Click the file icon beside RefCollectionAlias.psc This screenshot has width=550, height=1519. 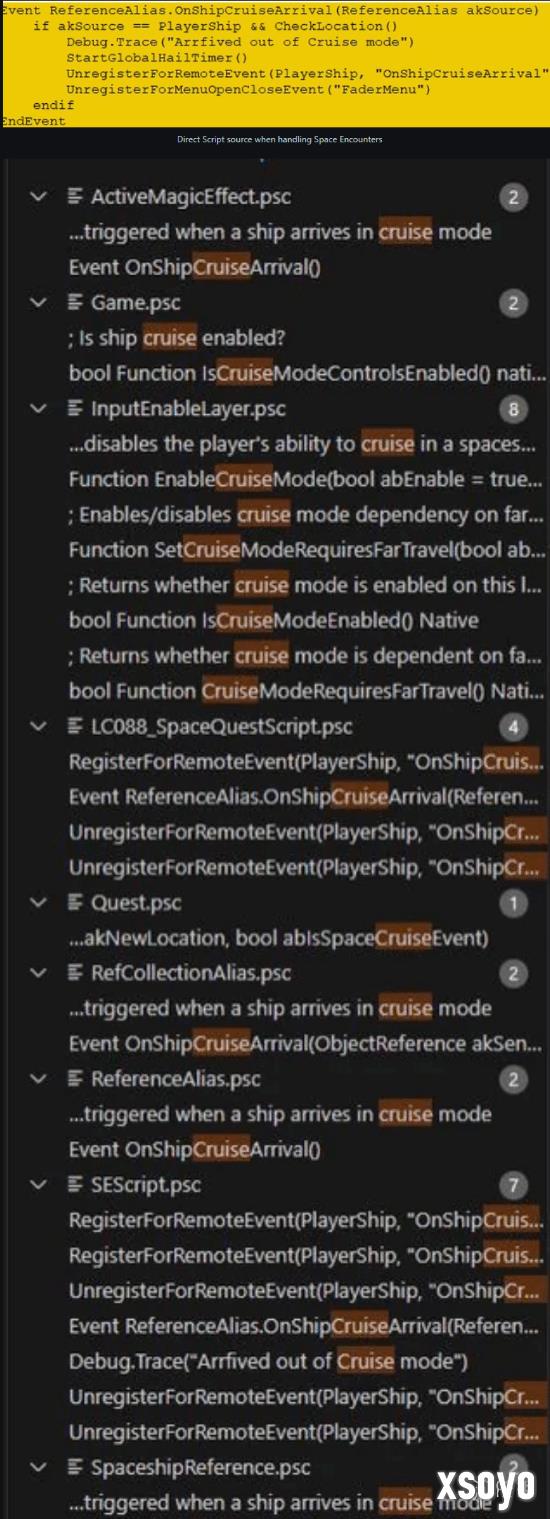pyautogui.click(x=75, y=973)
